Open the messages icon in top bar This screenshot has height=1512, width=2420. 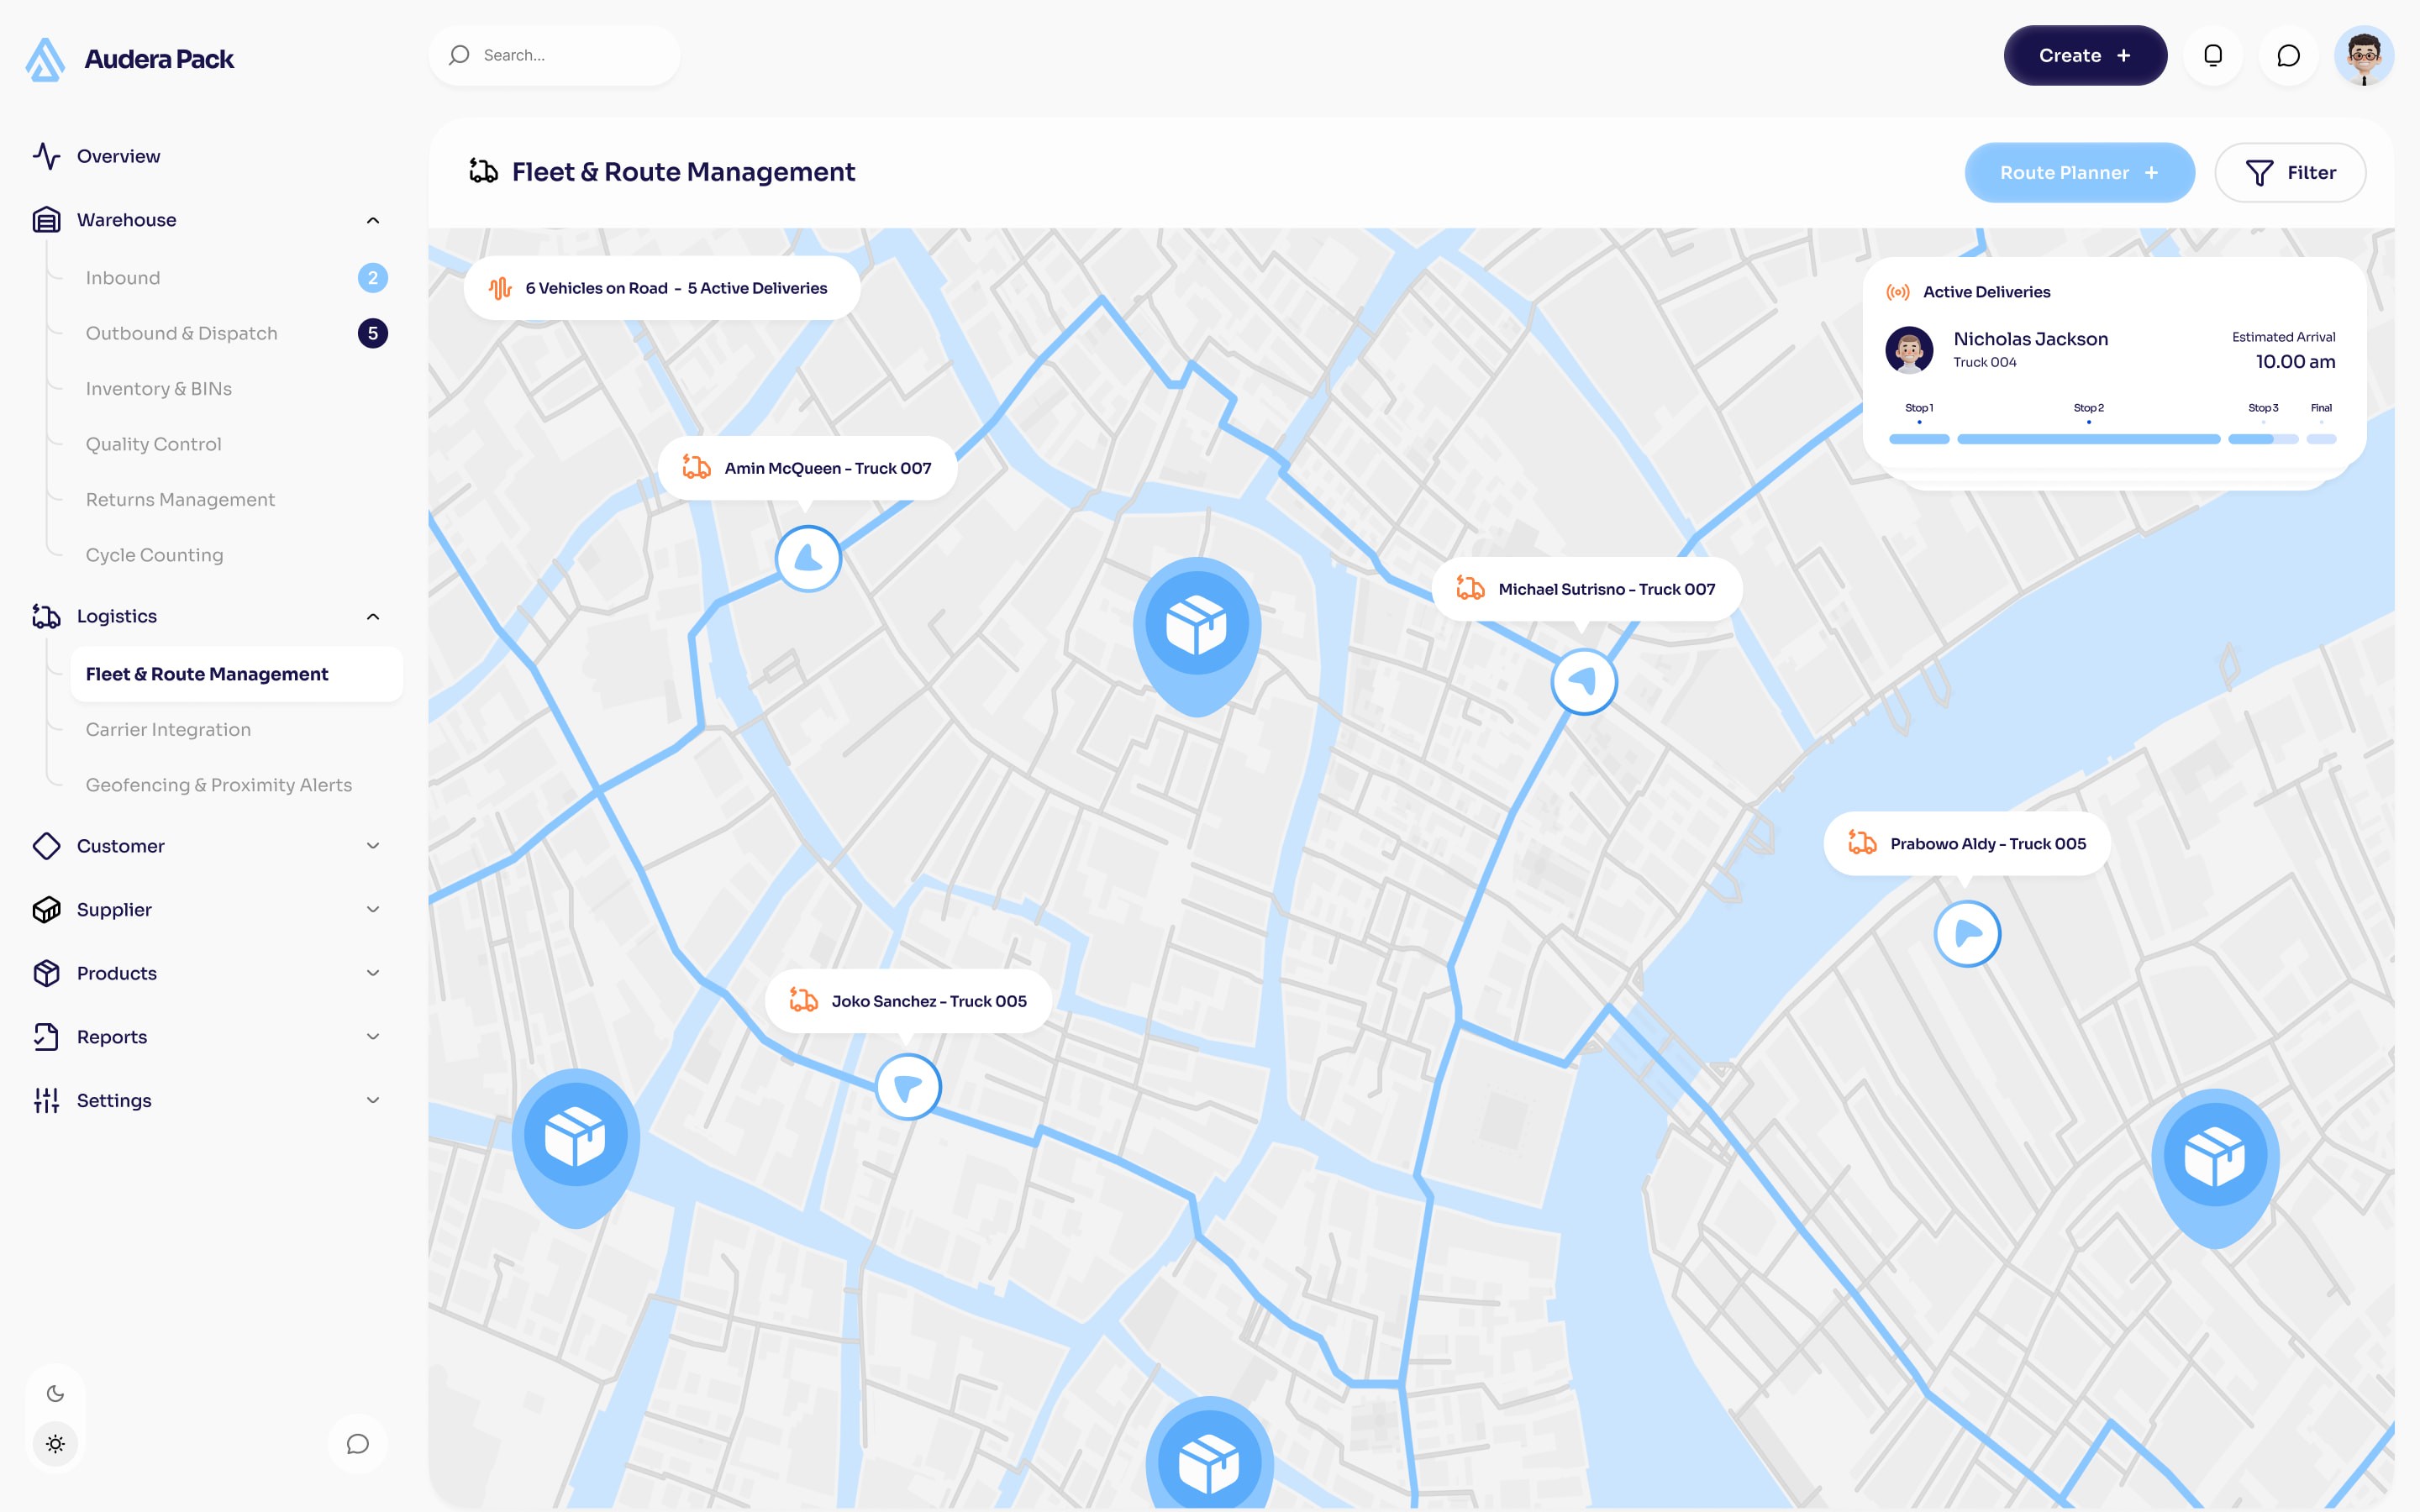coord(2288,55)
